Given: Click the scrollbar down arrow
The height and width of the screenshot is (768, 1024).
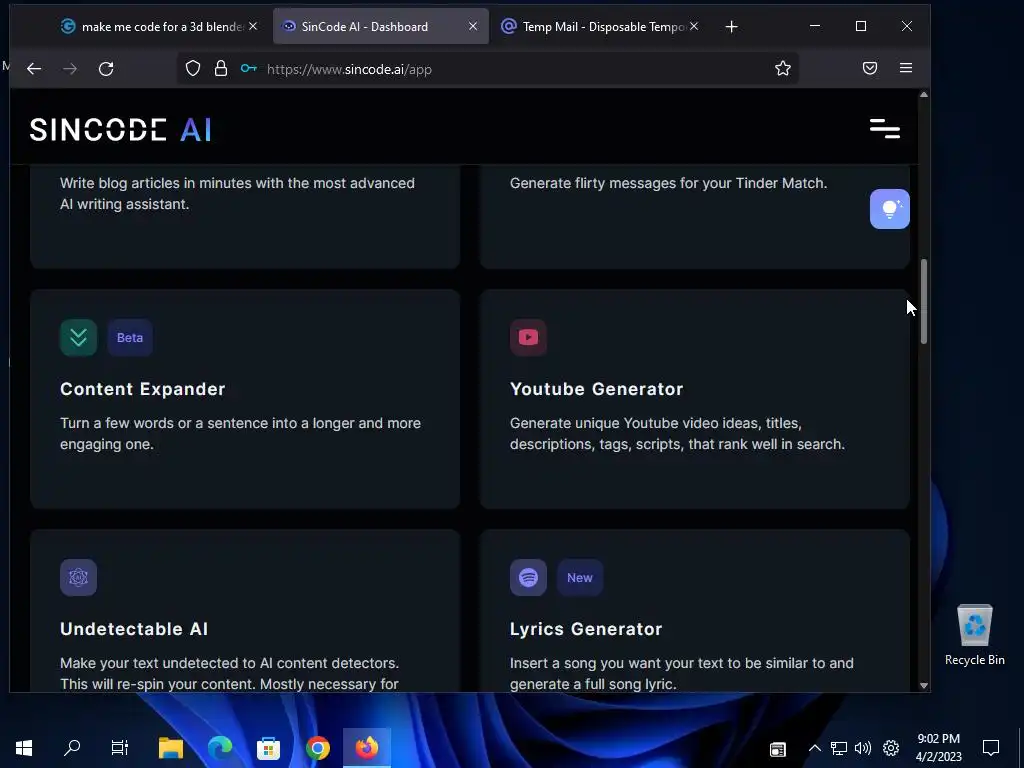Looking at the screenshot, I should point(923,685).
